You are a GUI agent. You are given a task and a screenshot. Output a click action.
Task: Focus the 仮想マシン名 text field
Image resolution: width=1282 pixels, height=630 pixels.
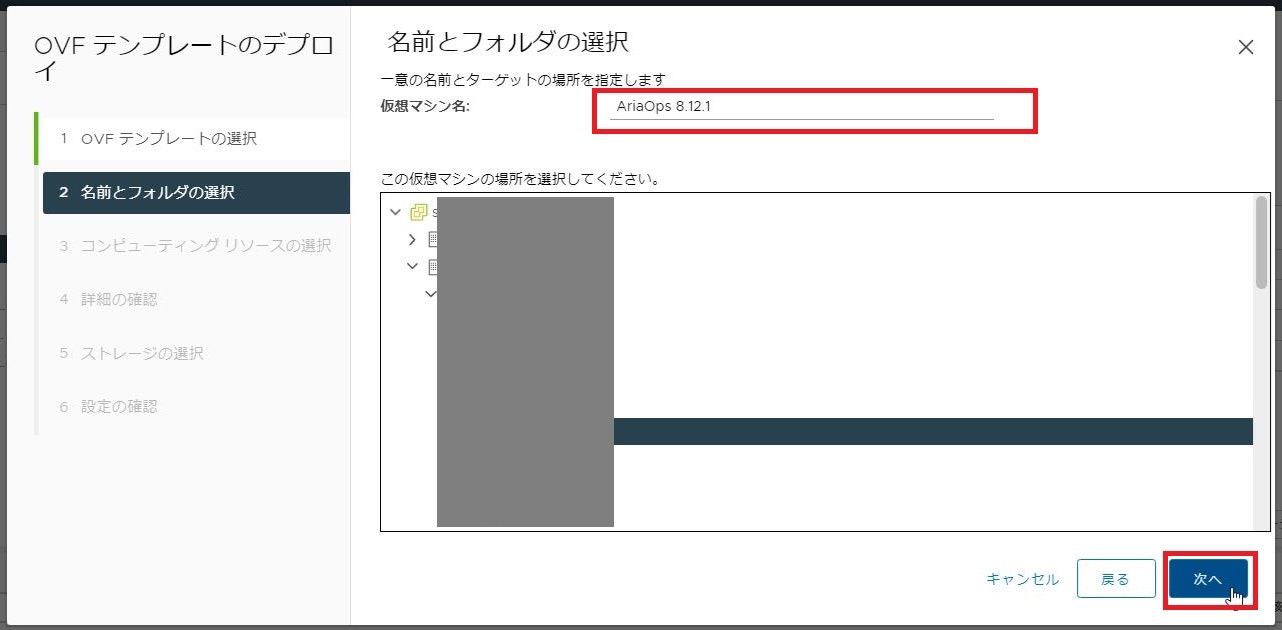[802, 107]
